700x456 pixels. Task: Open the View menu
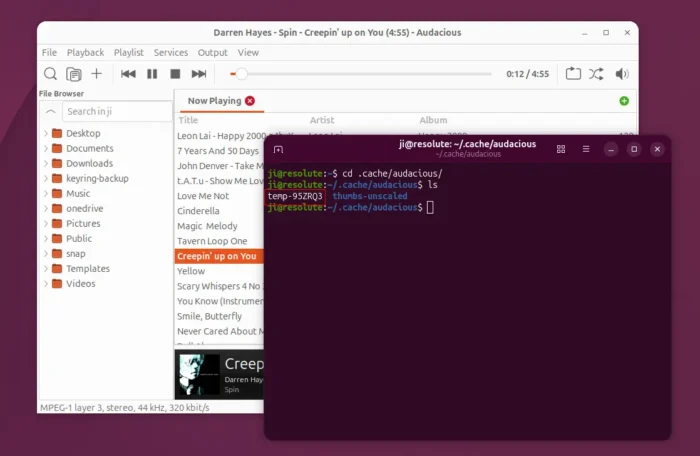point(248,52)
